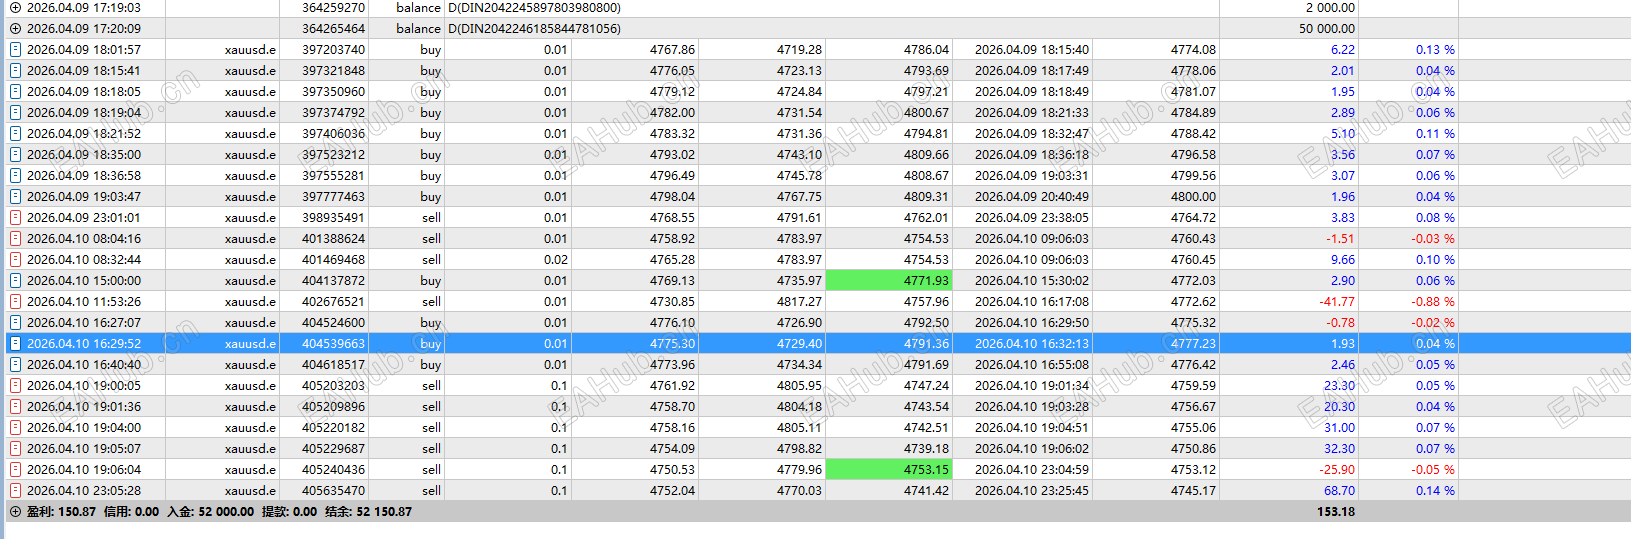
Task: Click the close price 4774.08
Action: (1193, 49)
